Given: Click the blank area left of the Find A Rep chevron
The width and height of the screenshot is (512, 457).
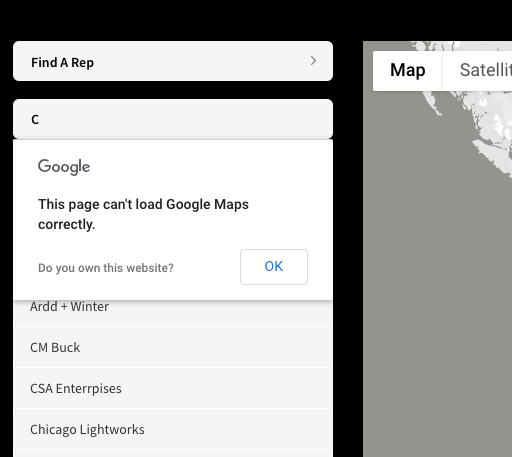Looking at the screenshot, I should 200,61.
